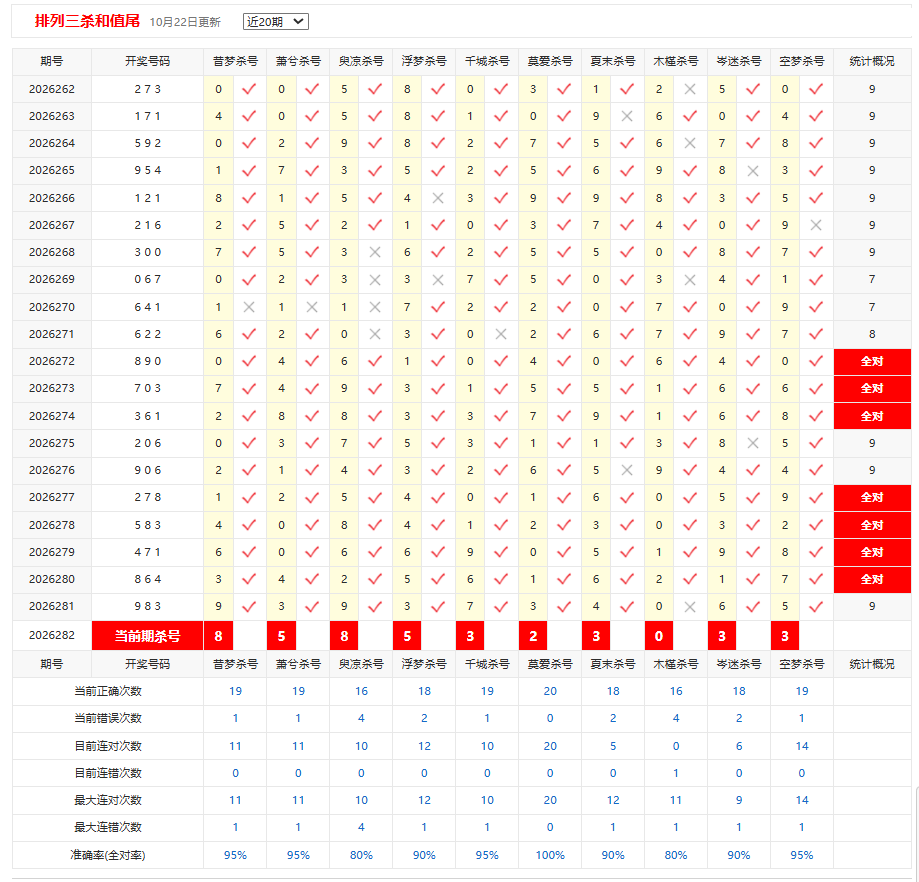
Task: Click the red 当前期杀号 label
Action: (x=147, y=636)
